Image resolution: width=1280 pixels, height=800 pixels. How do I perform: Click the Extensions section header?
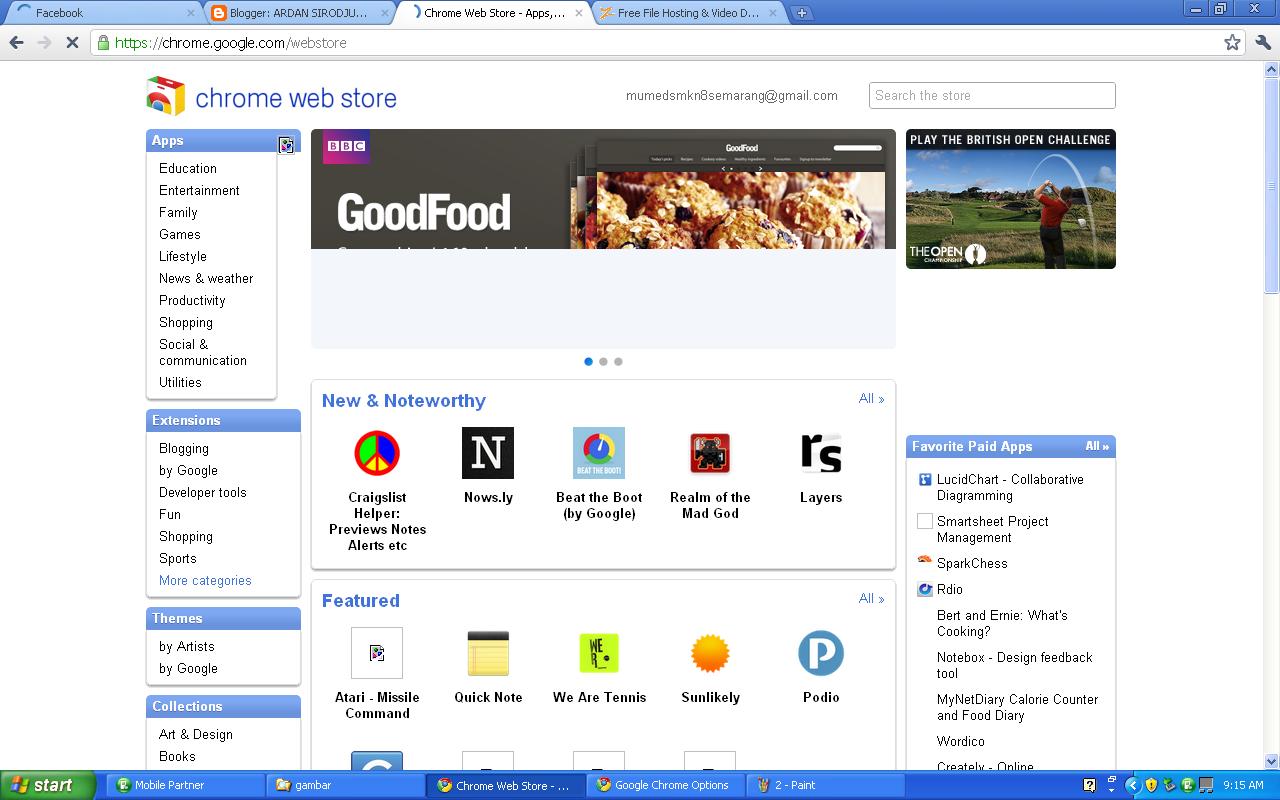click(x=223, y=420)
